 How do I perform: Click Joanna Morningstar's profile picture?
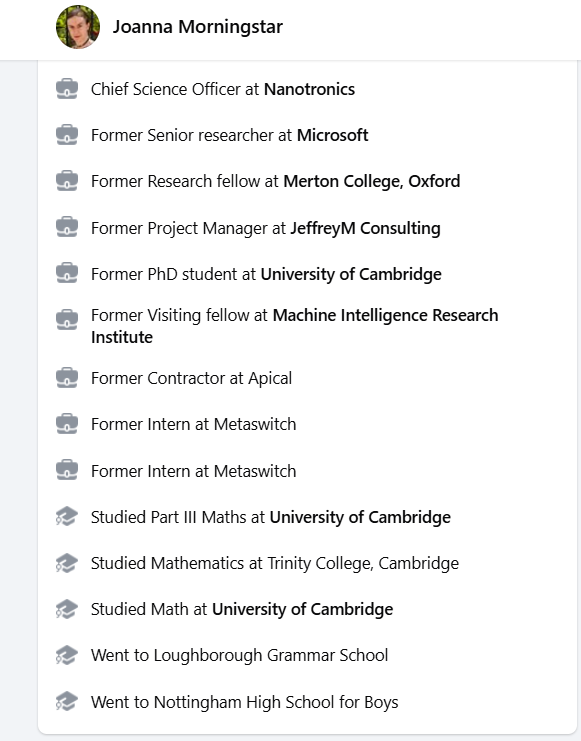[78, 27]
